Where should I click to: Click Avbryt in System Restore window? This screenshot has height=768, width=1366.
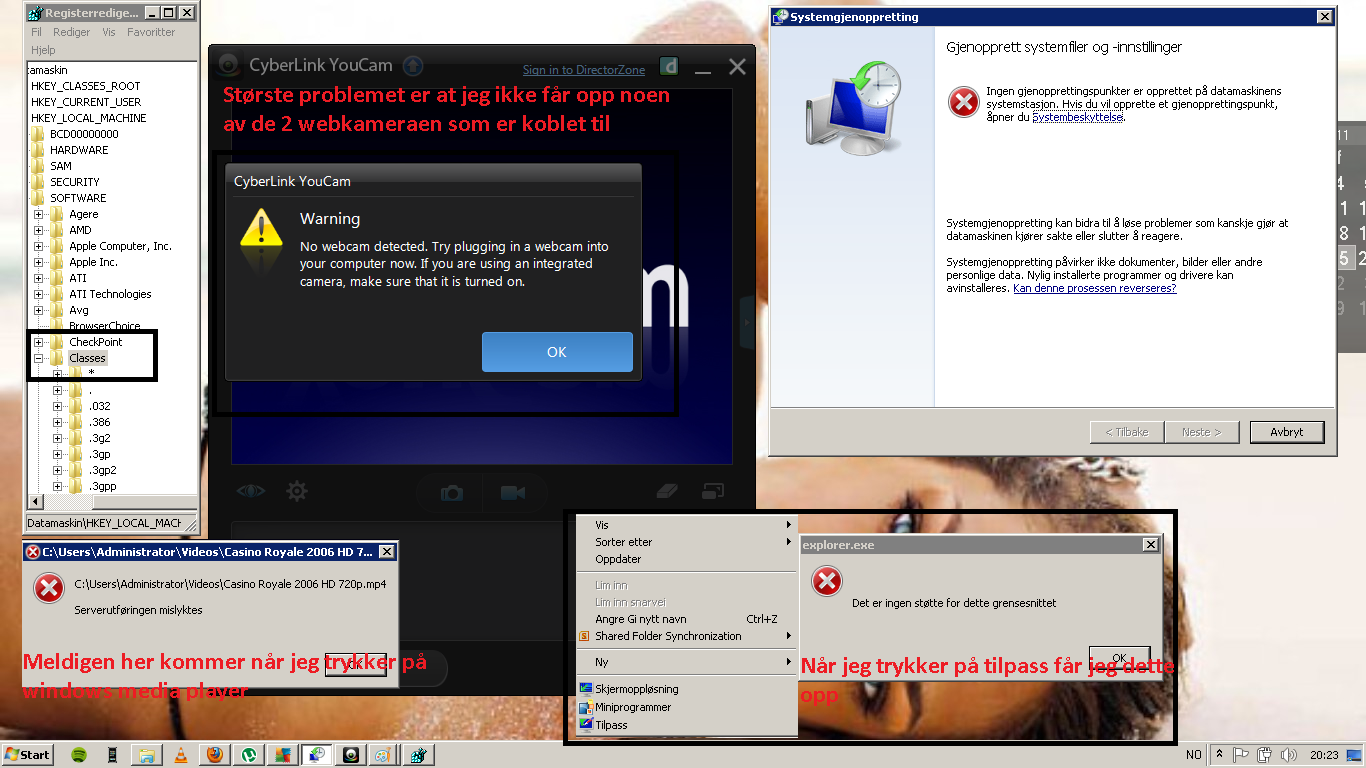pos(1287,432)
